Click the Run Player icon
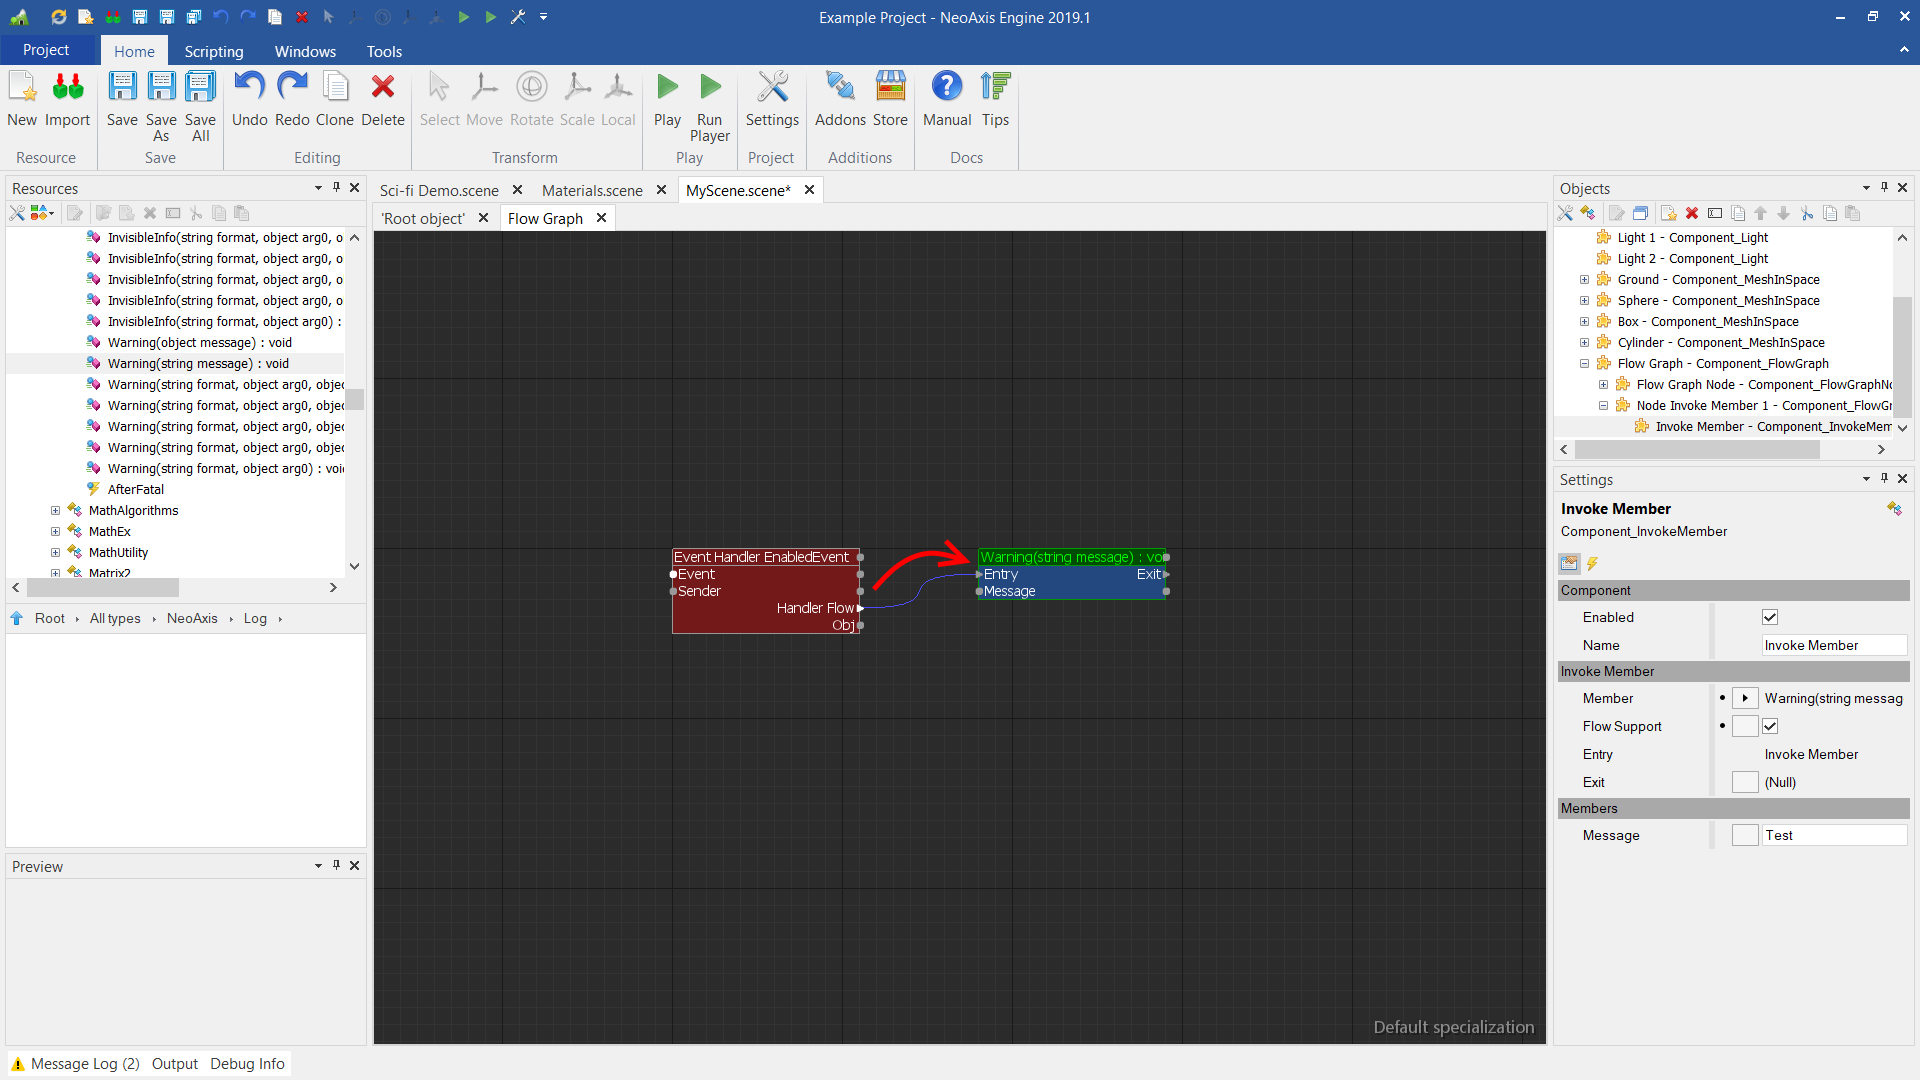This screenshot has width=1920, height=1080. [x=710, y=88]
